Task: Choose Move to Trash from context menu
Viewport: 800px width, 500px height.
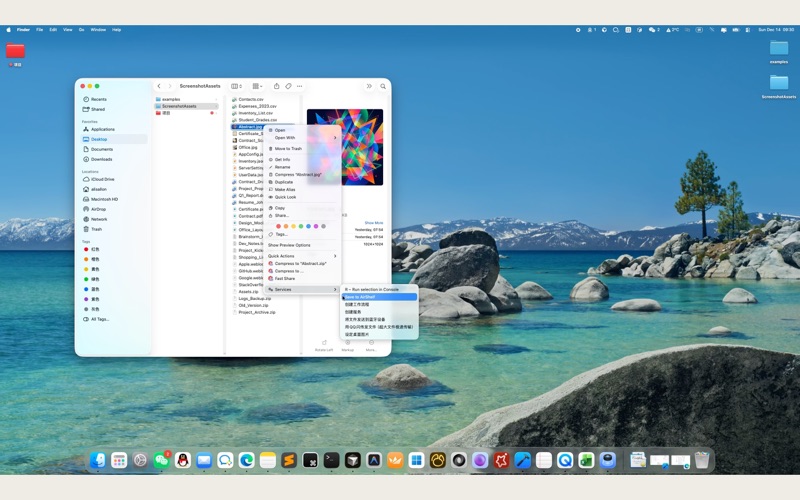Action: (x=288, y=148)
